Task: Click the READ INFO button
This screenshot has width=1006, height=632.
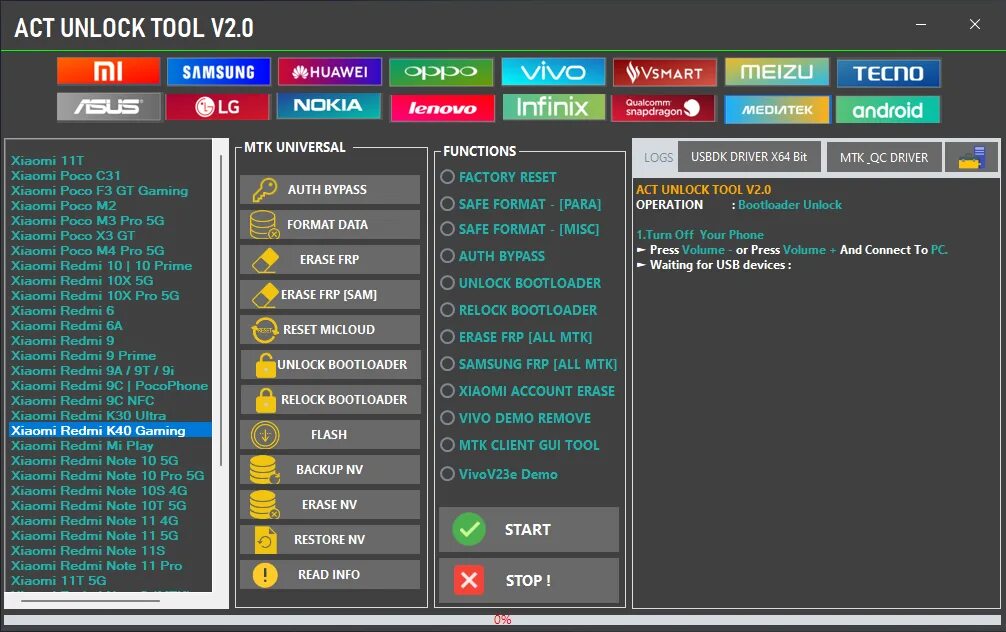Action: coord(330,574)
